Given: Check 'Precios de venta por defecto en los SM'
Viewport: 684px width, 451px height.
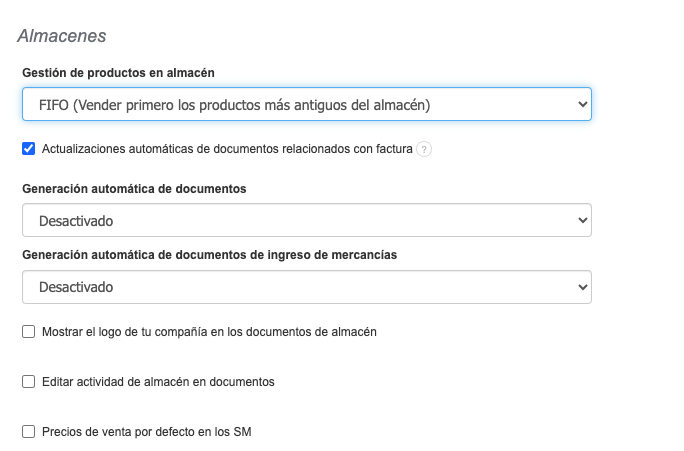Looking at the screenshot, I should tap(29, 432).
